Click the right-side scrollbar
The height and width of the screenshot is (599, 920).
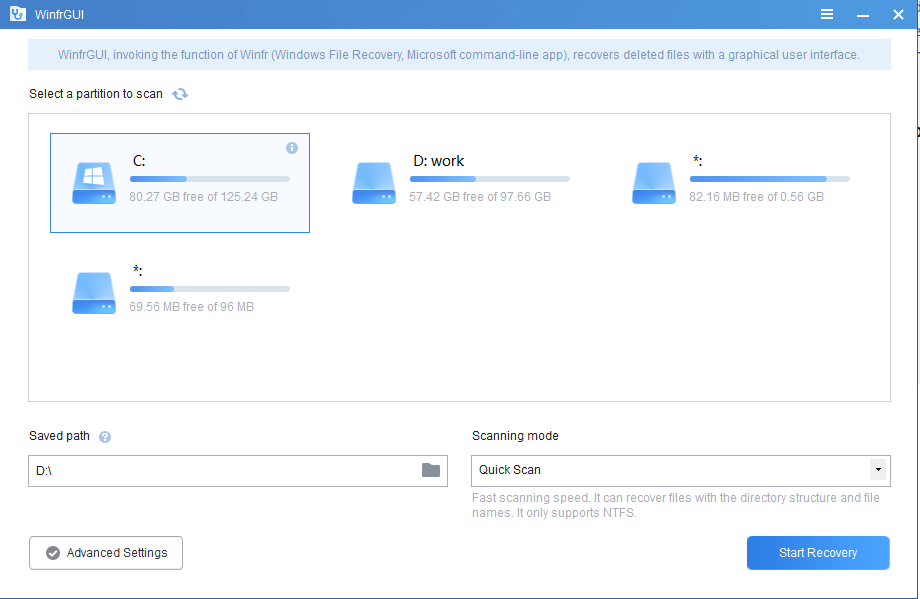coord(913,300)
